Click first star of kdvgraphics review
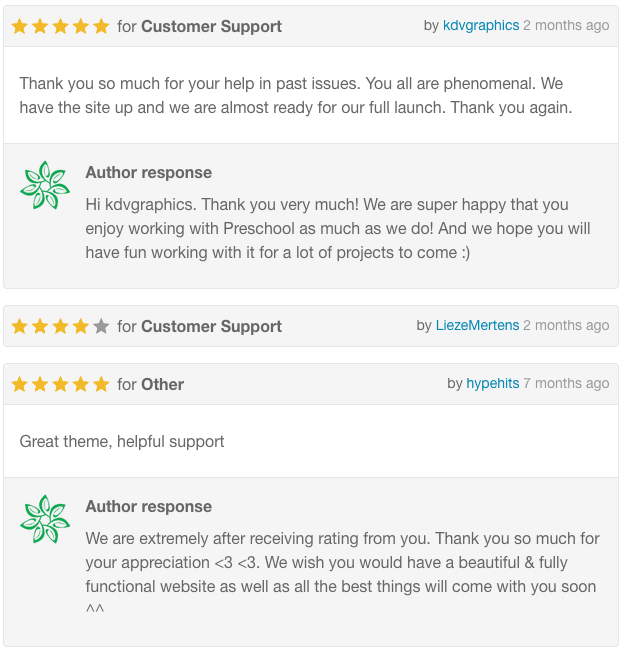The width and height of the screenshot is (623, 650). click(x=19, y=27)
